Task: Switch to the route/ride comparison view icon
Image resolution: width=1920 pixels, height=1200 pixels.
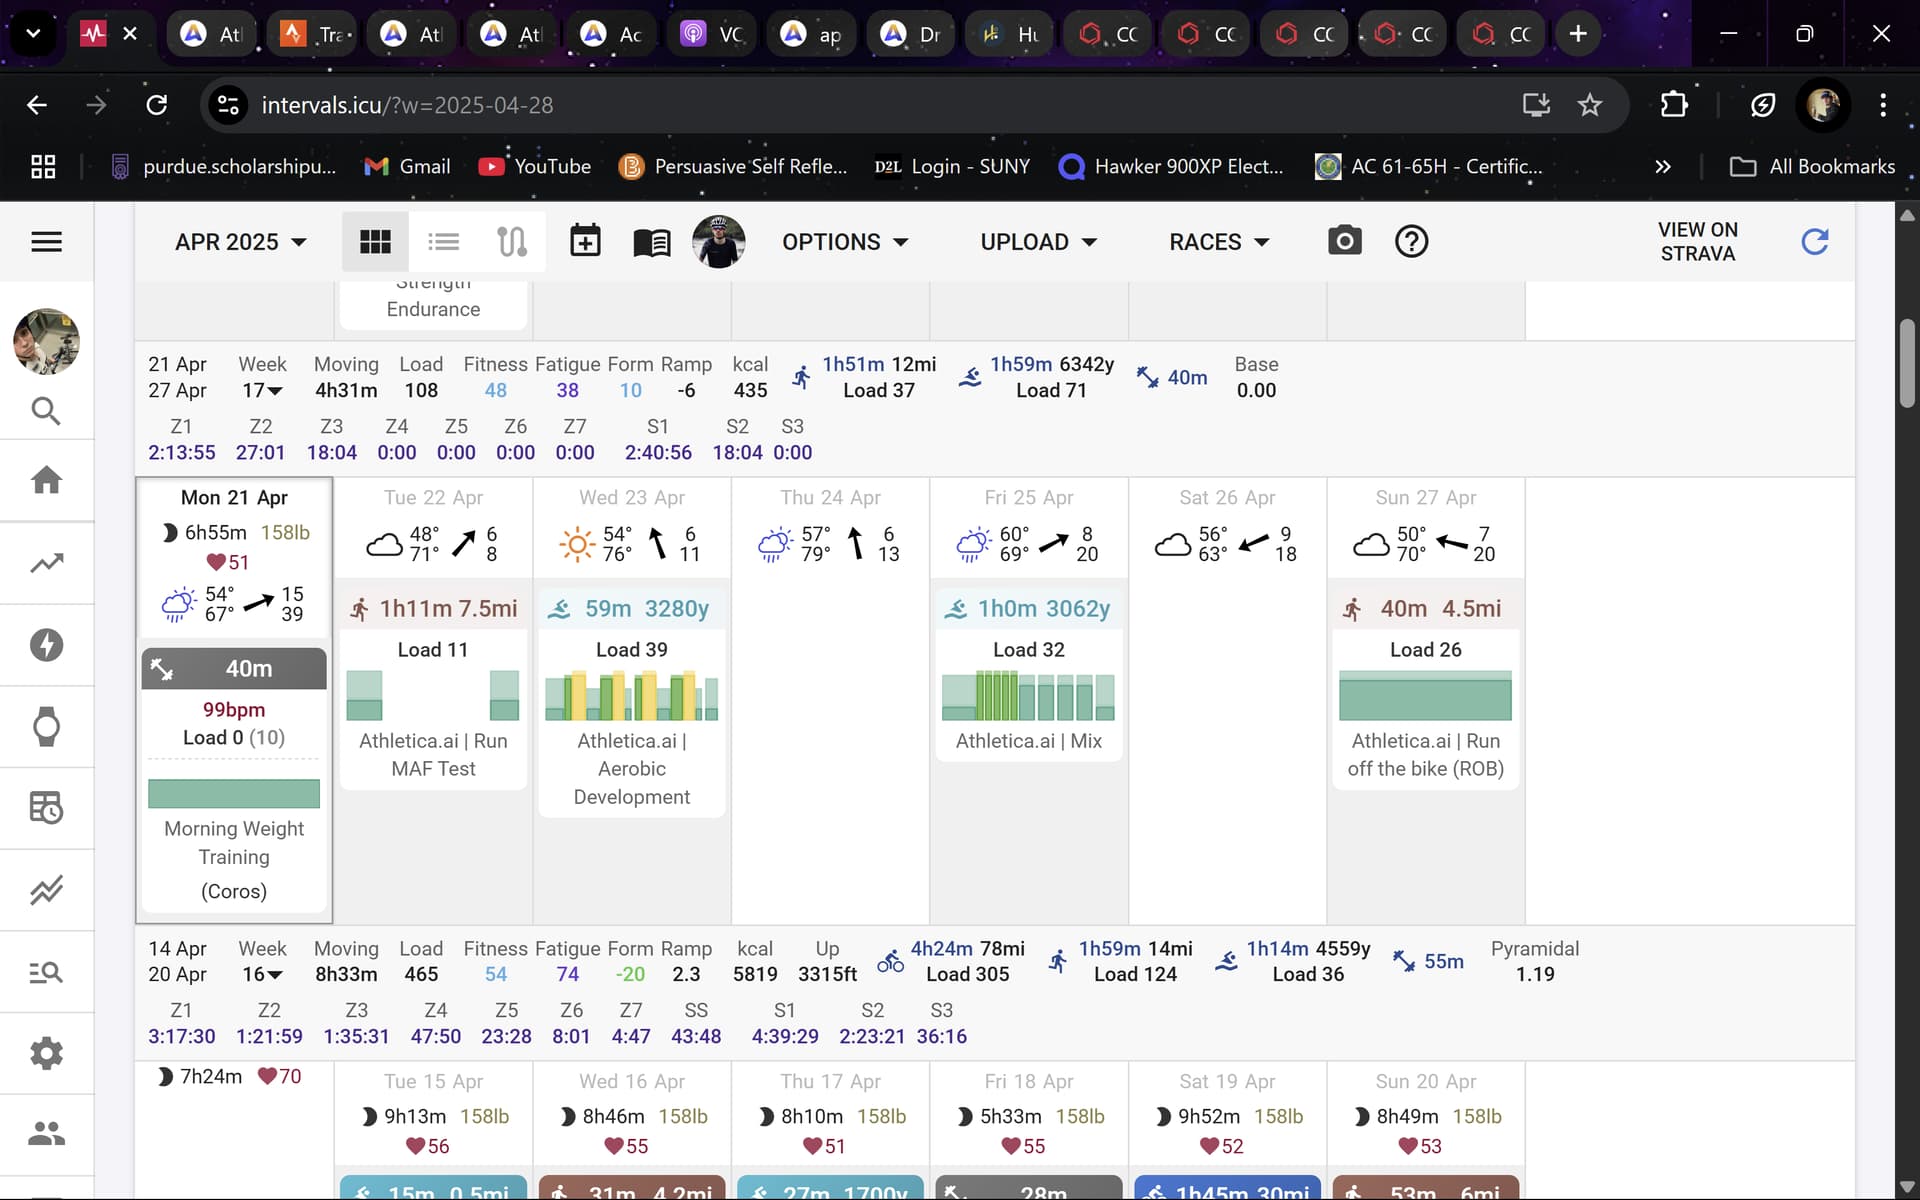Action: point(511,241)
